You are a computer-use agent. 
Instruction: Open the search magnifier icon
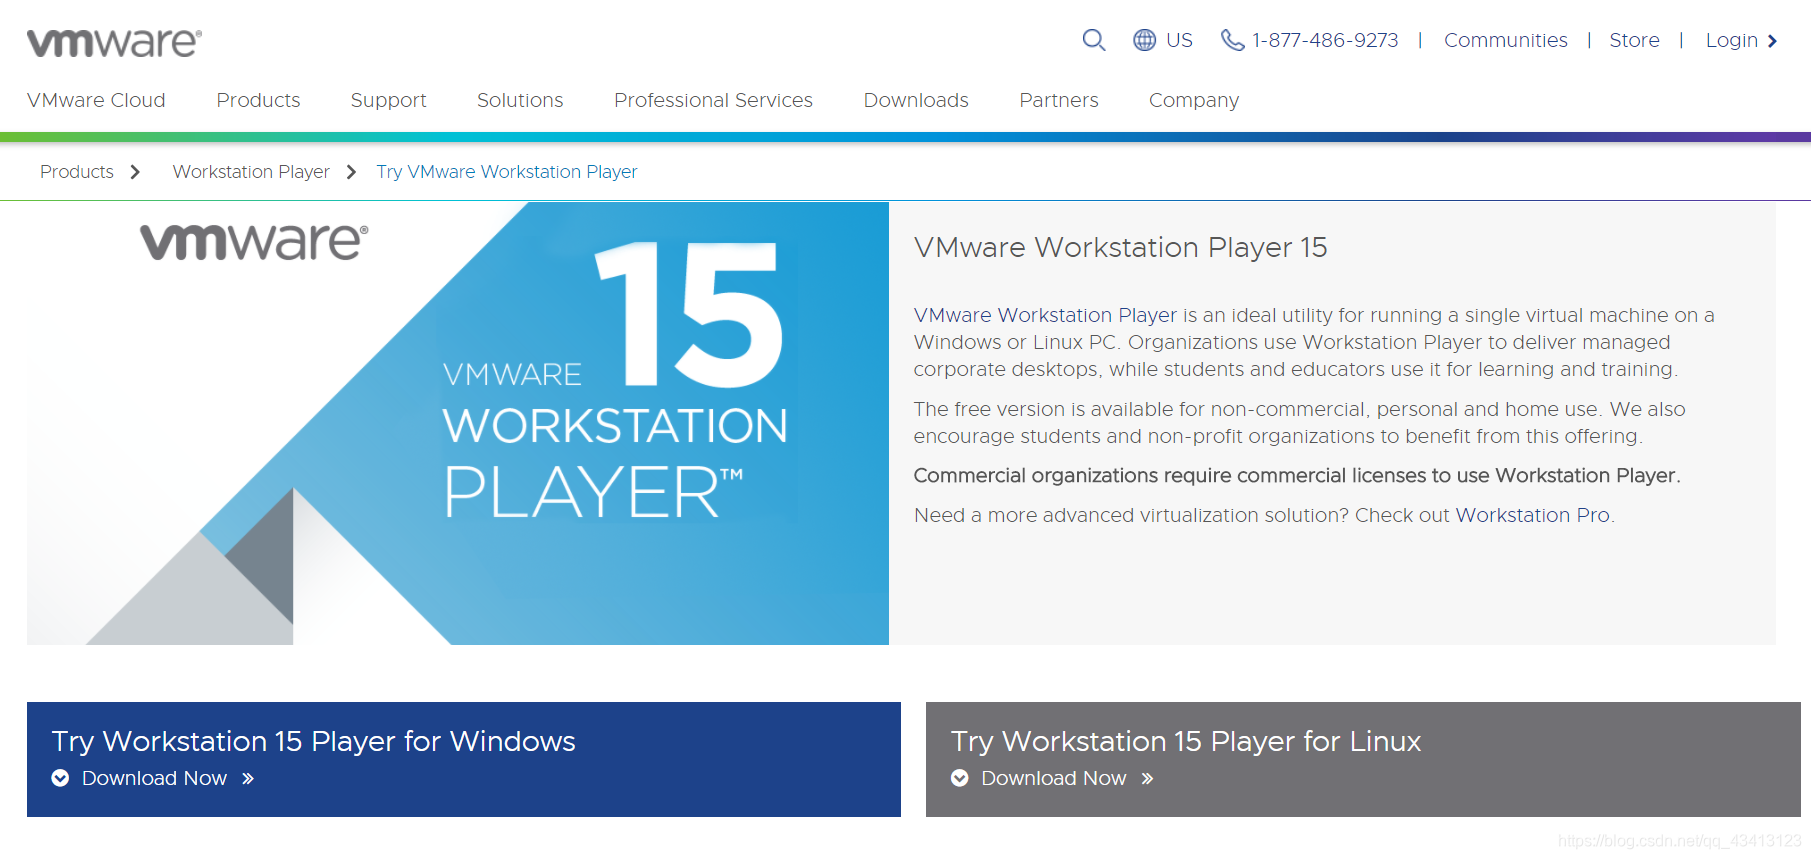(x=1094, y=40)
